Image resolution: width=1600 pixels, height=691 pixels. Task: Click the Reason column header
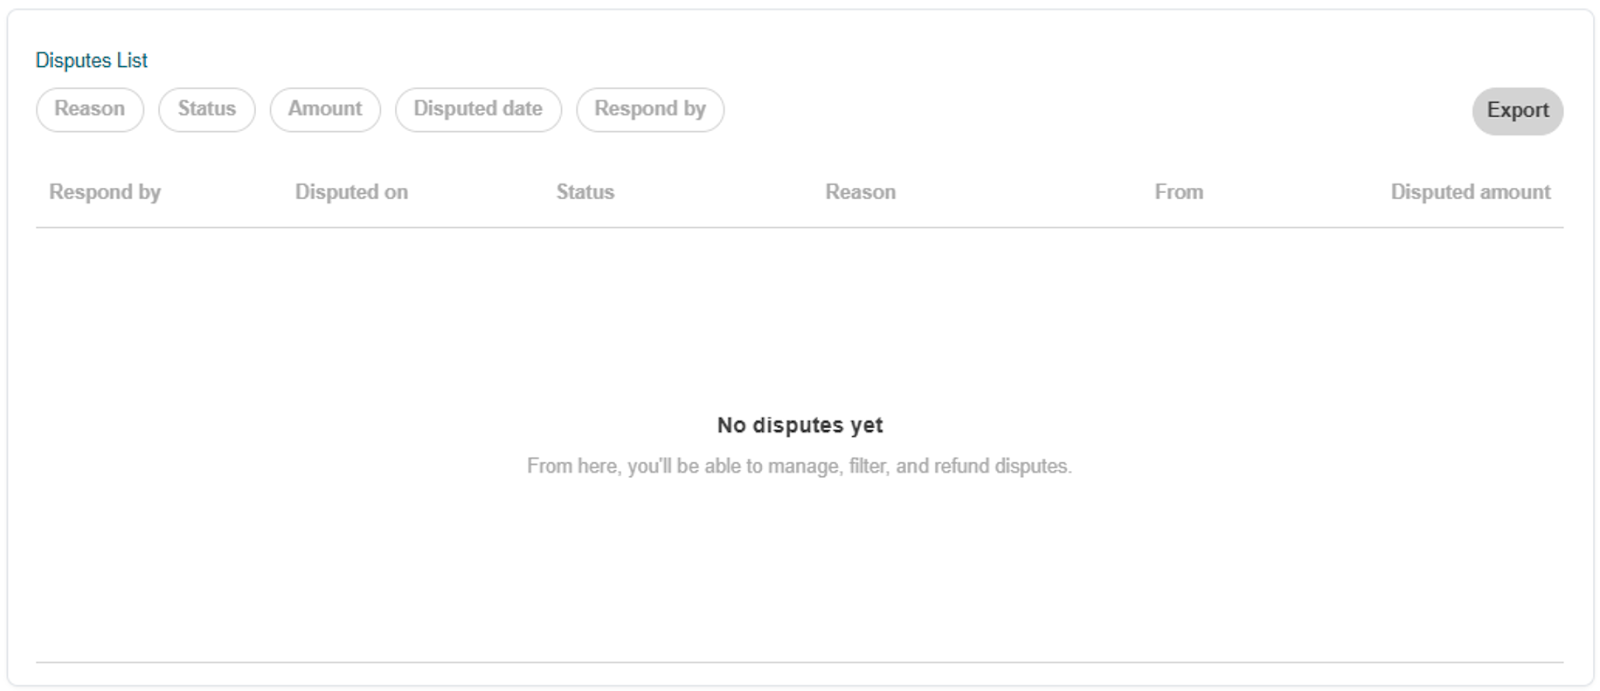click(860, 192)
